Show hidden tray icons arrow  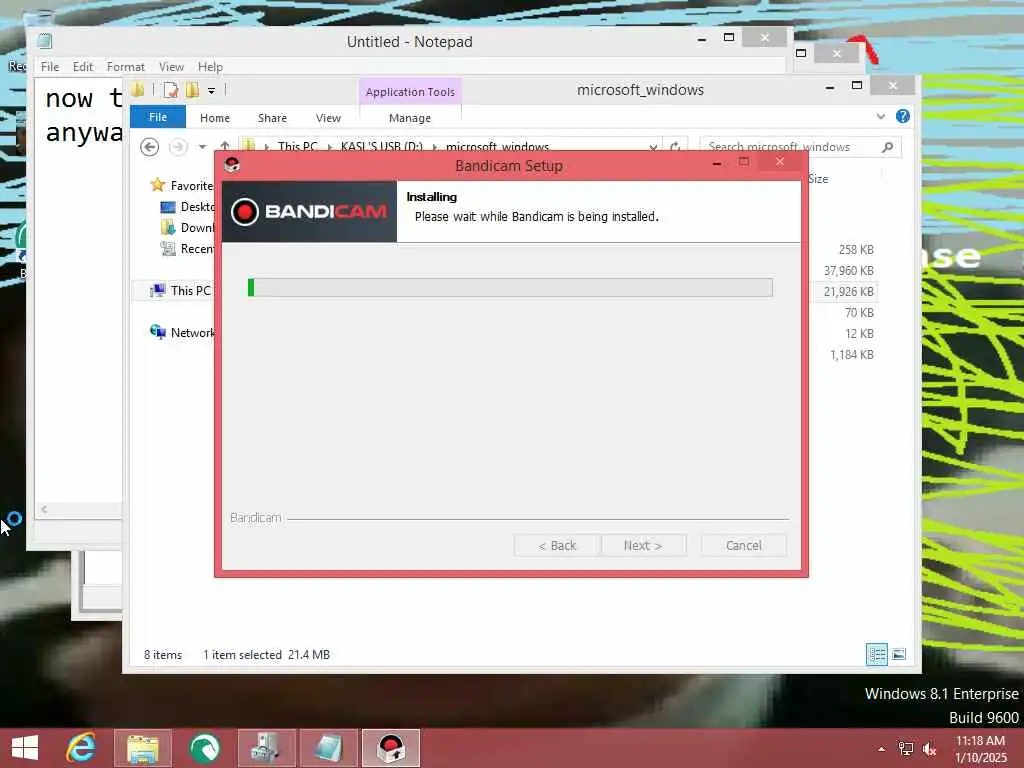[882, 749]
